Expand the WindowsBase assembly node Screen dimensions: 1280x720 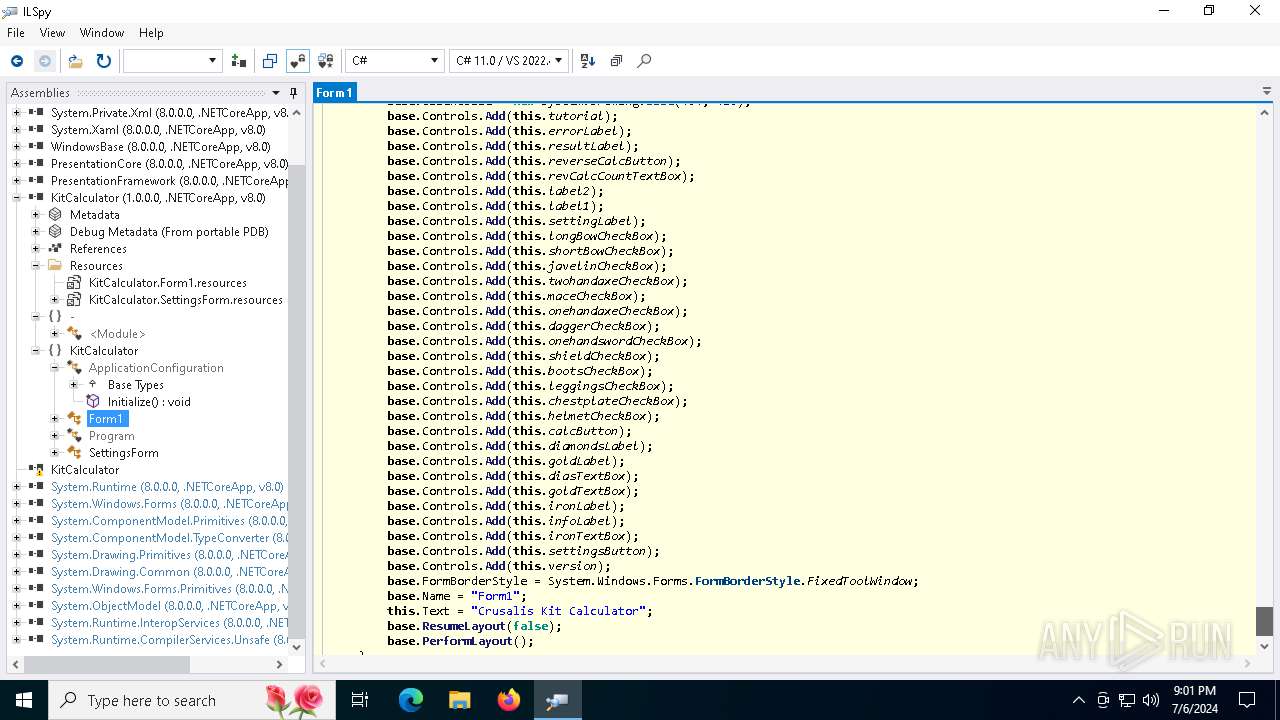pos(16,147)
